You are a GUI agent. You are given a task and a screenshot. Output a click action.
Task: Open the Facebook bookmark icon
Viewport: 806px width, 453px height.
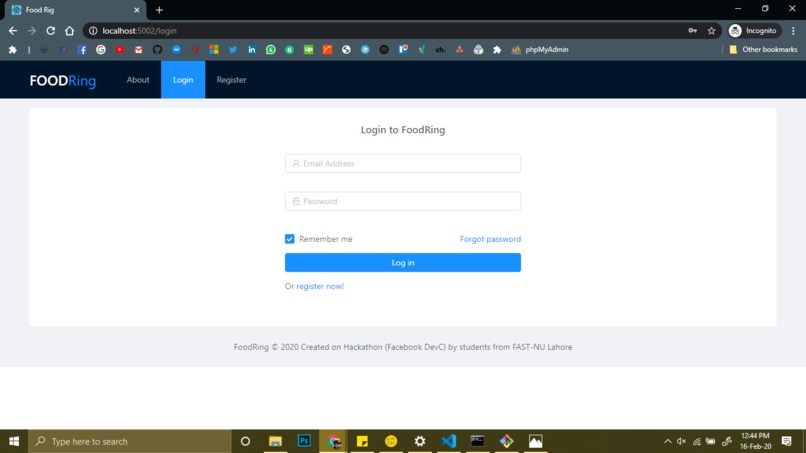click(x=82, y=50)
